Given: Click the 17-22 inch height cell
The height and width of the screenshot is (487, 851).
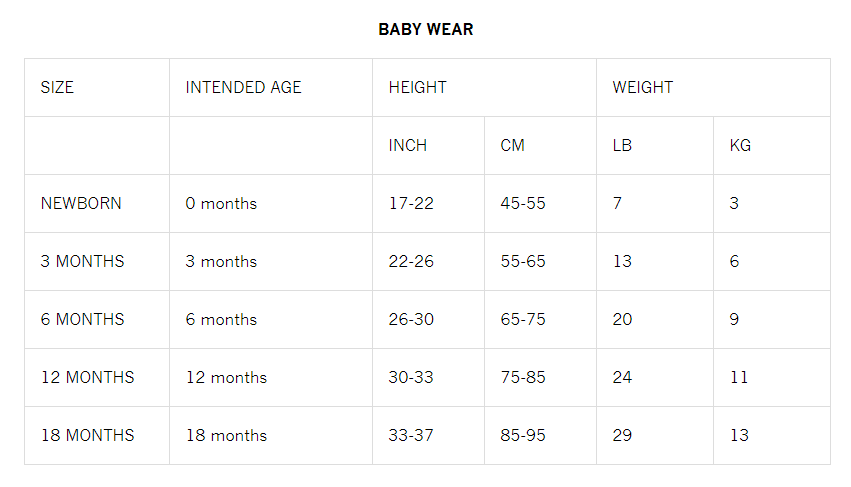Looking at the screenshot, I should pos(411,204).
